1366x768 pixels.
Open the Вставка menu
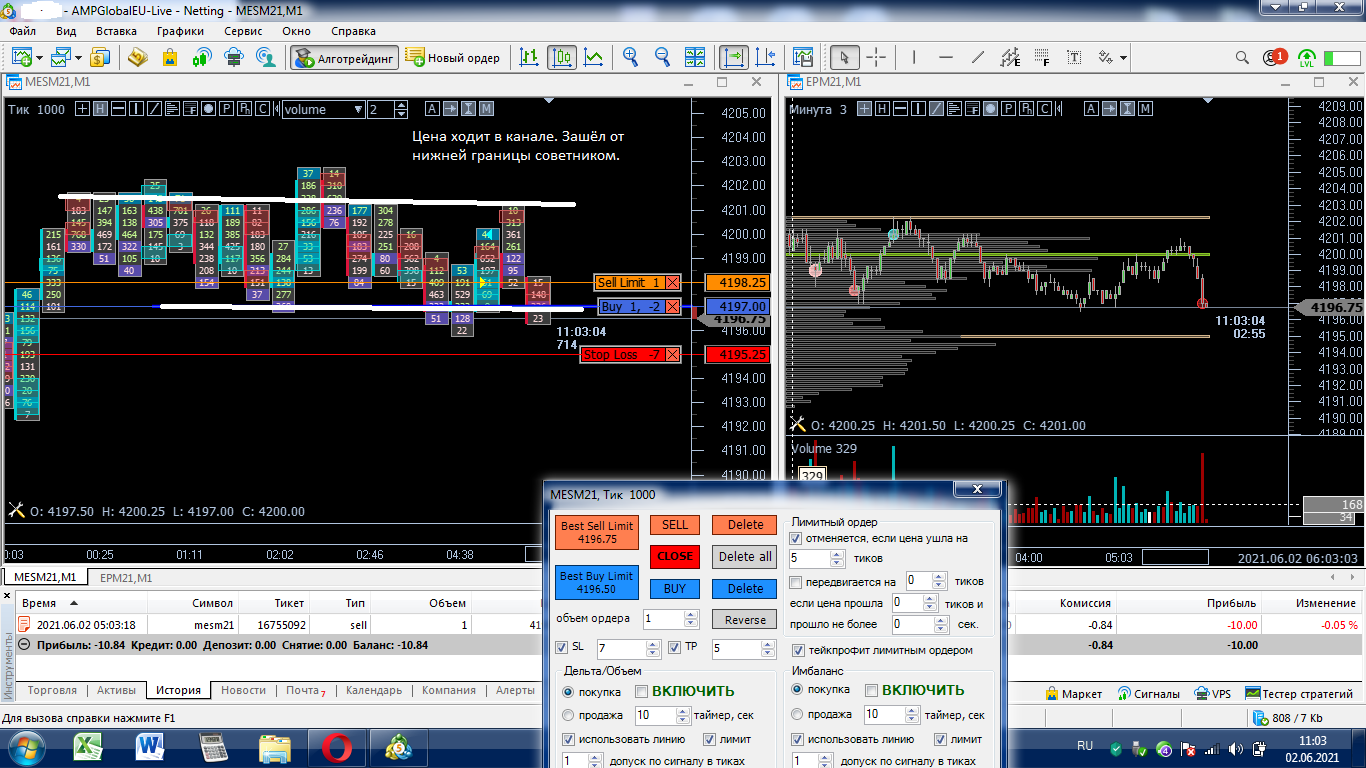[116, 31]
